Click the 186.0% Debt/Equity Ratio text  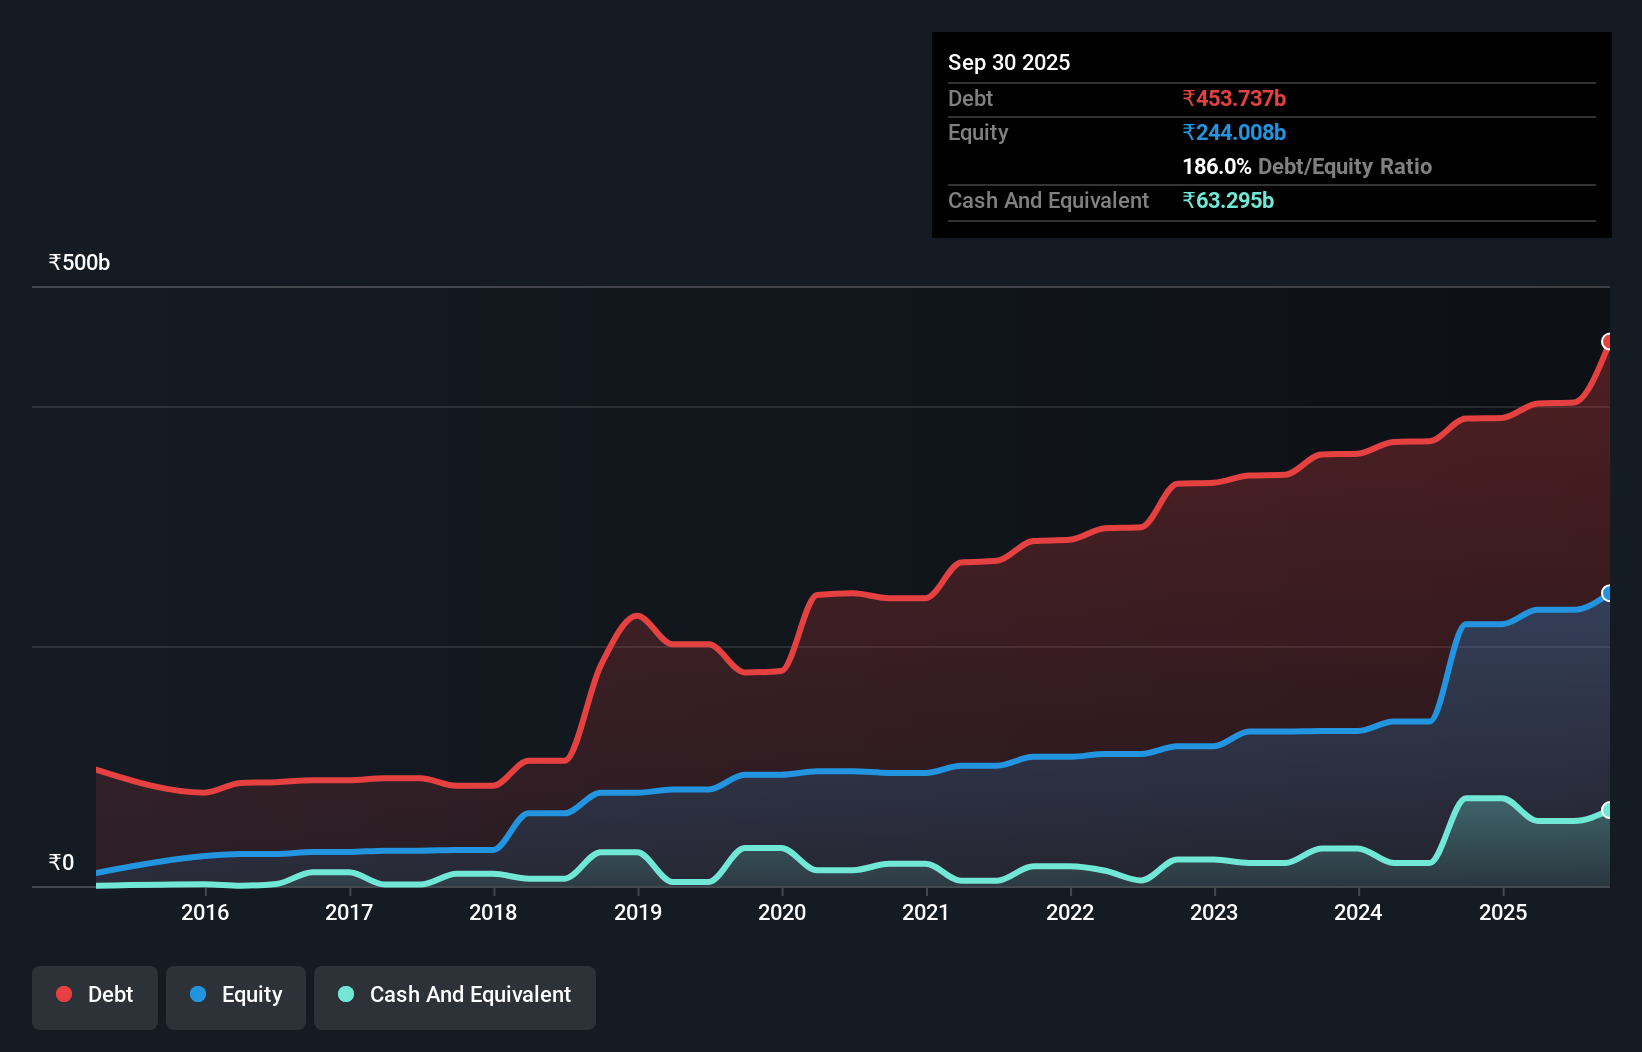[1306, 166]
